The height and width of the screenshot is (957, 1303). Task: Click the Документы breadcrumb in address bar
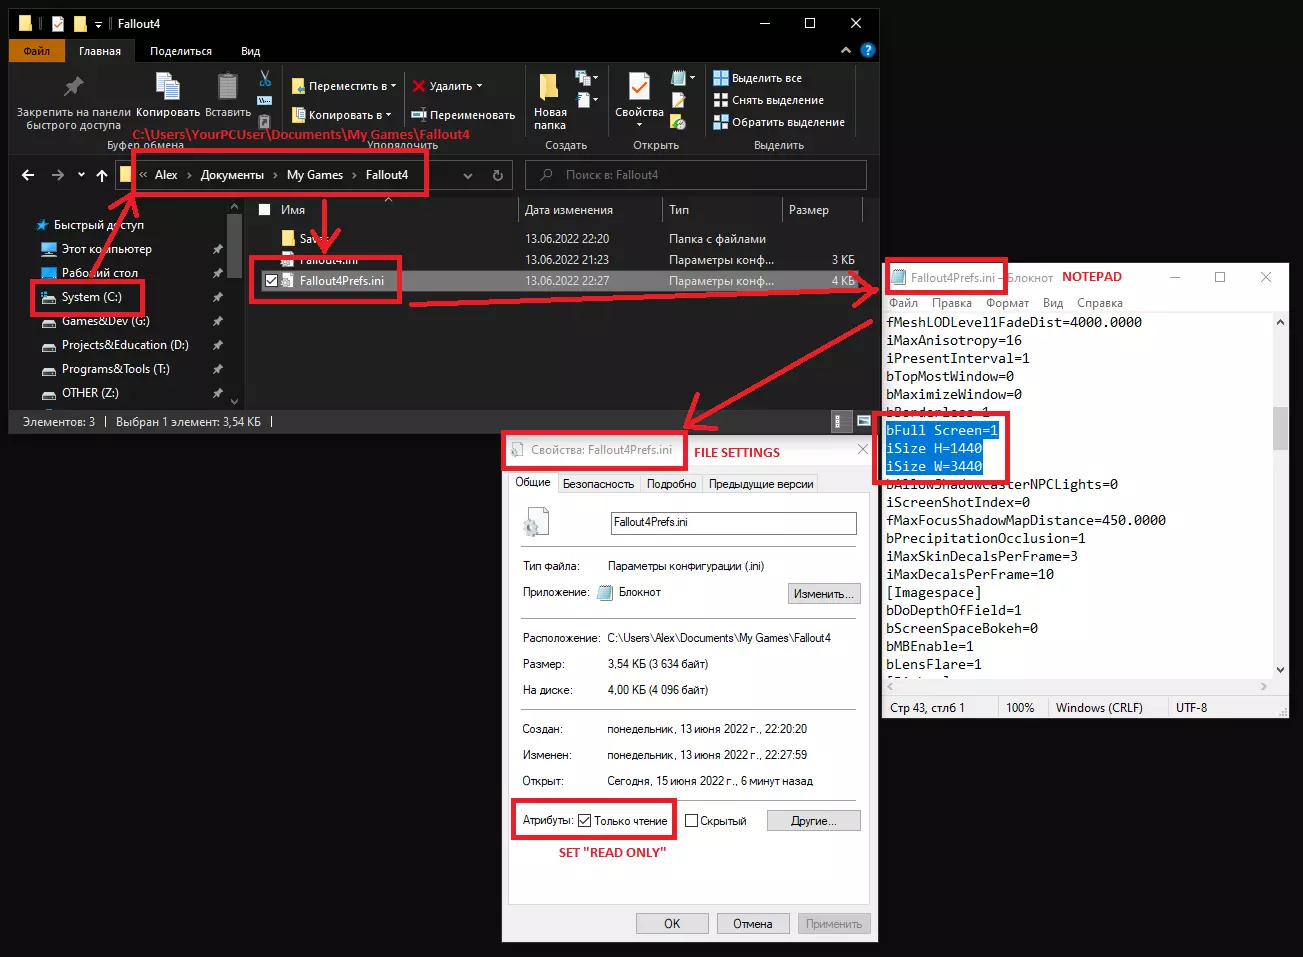click(x=232, y=175)
